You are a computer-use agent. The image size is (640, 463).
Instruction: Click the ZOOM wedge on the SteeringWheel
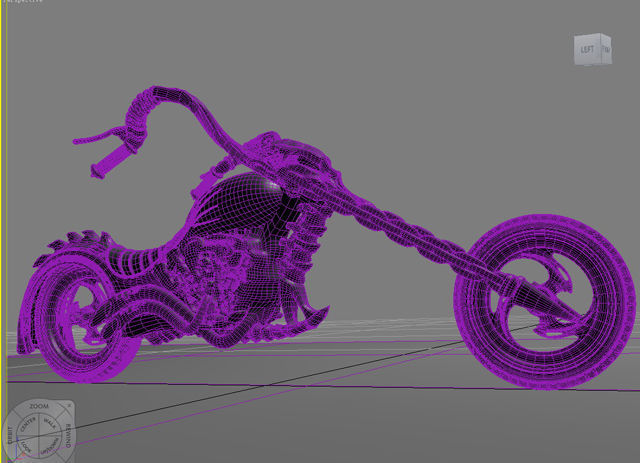tap(39, 406)
